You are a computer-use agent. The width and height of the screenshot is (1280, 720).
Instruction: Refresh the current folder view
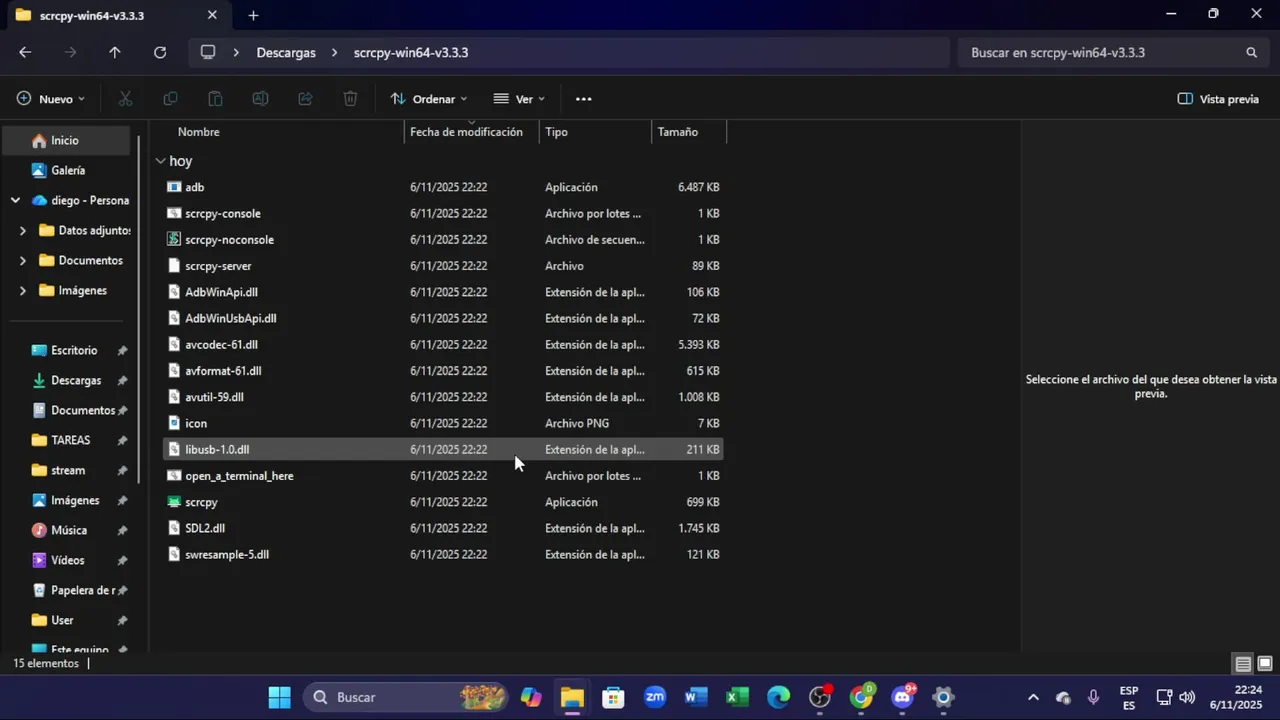pyautogui.click(x=160, y=52)
